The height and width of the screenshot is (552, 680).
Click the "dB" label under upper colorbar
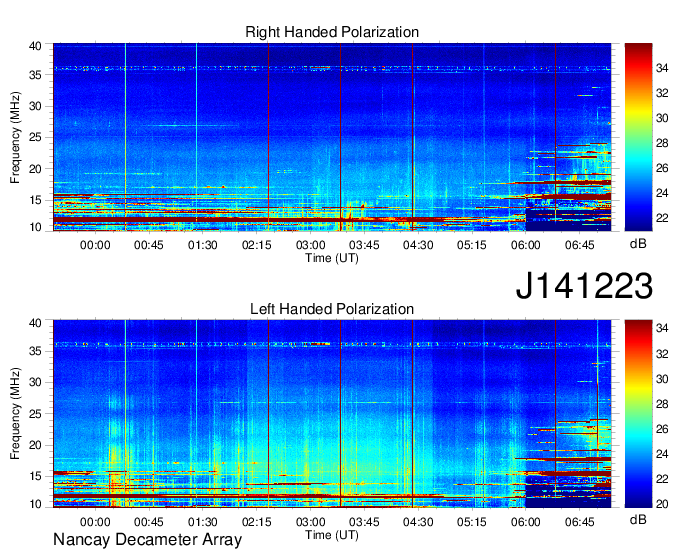pos(638,244)
